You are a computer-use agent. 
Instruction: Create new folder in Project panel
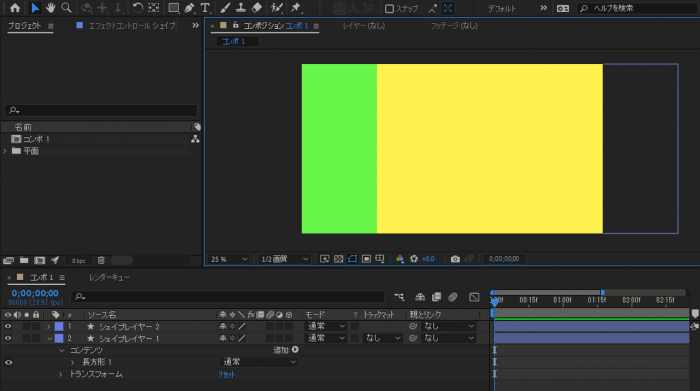pos(24,260)
